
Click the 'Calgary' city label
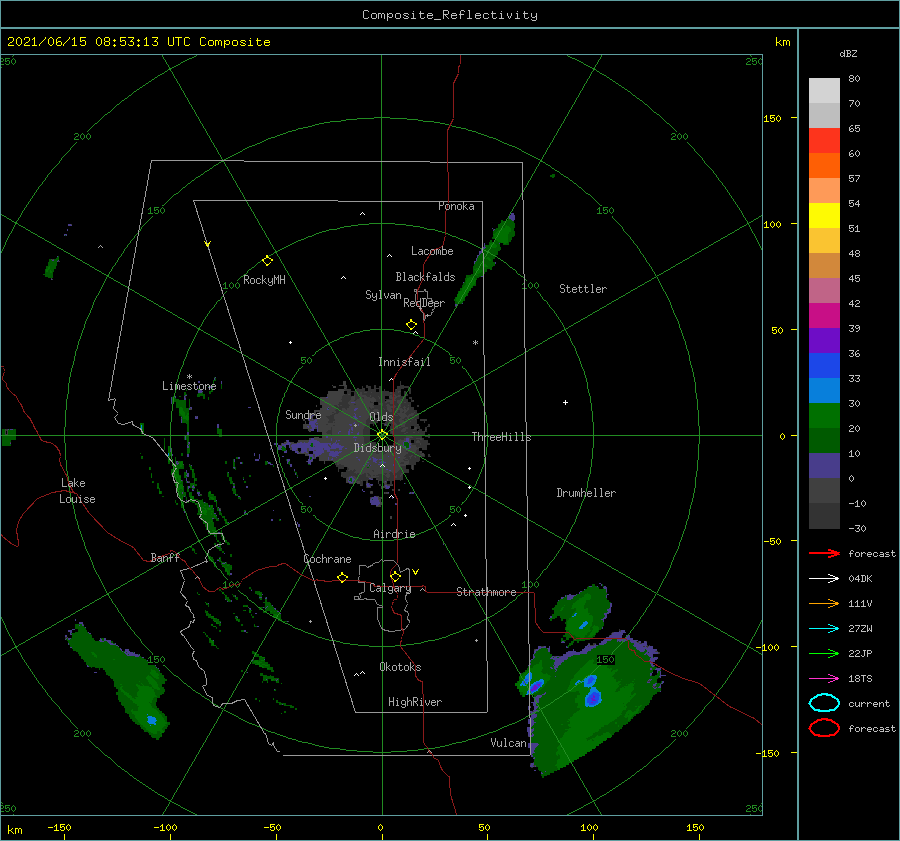[390, 588]
